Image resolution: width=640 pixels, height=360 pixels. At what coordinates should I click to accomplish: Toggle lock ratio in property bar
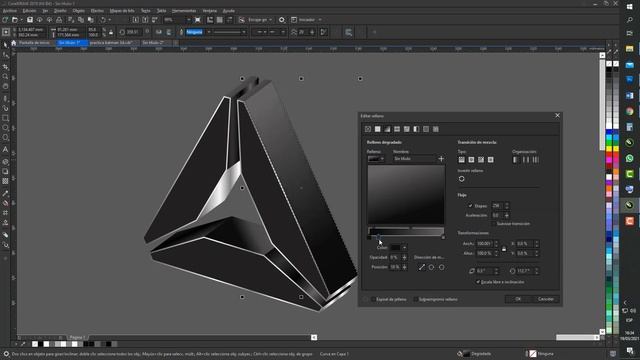click(x=111, y=32)
